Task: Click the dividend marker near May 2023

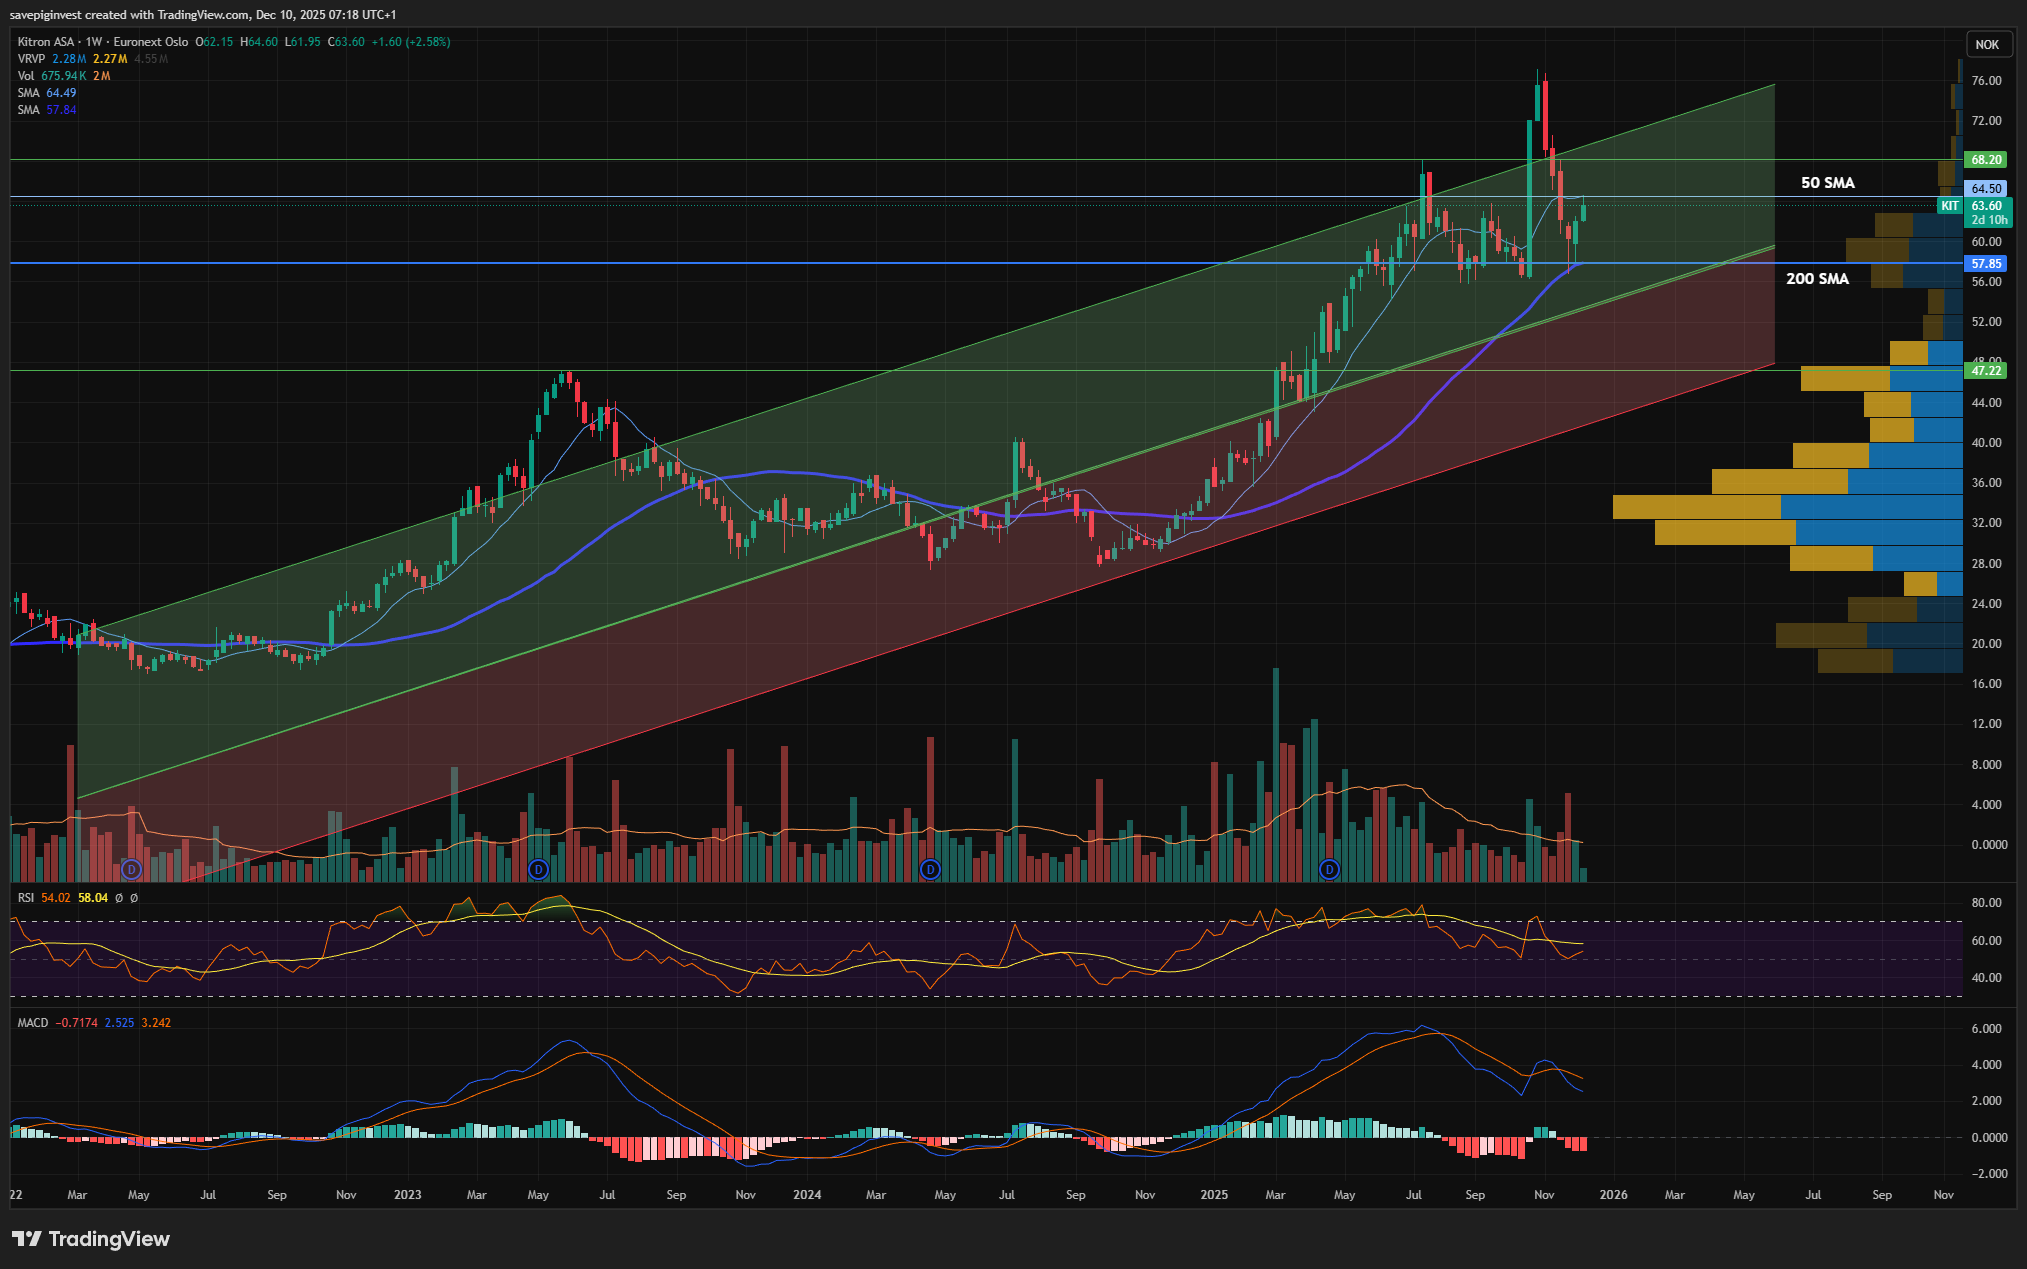Action: pyautogui.click(x=538, y=870)
